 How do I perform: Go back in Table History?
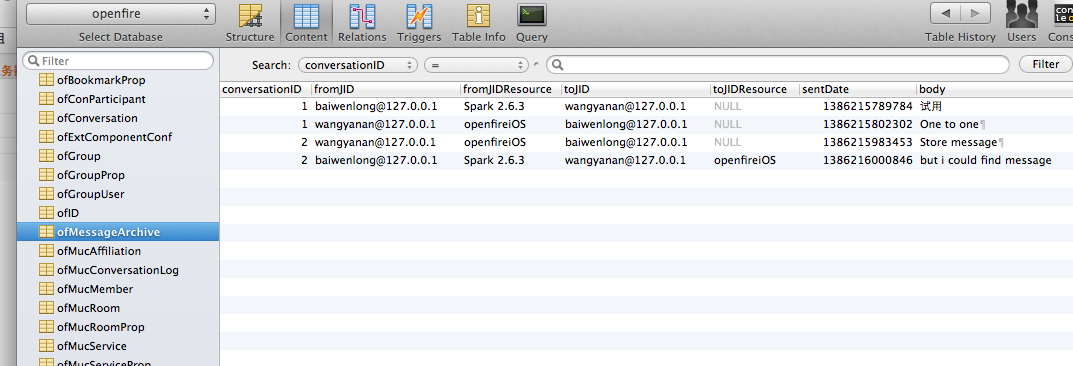(946, 13)
